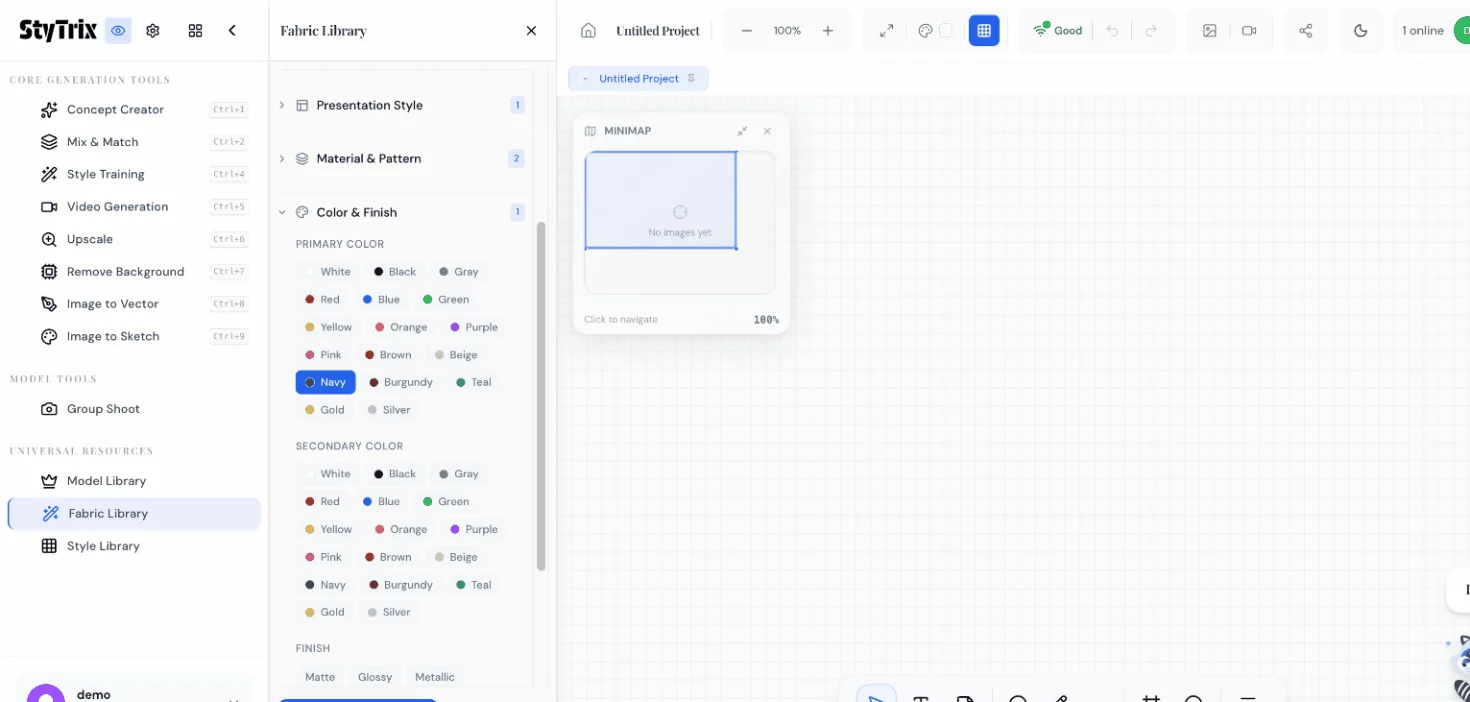The width and height of the screenshot is (1470, 702).
Task: Click the minimap preview to navigate
Action: (x=679, y=222)
